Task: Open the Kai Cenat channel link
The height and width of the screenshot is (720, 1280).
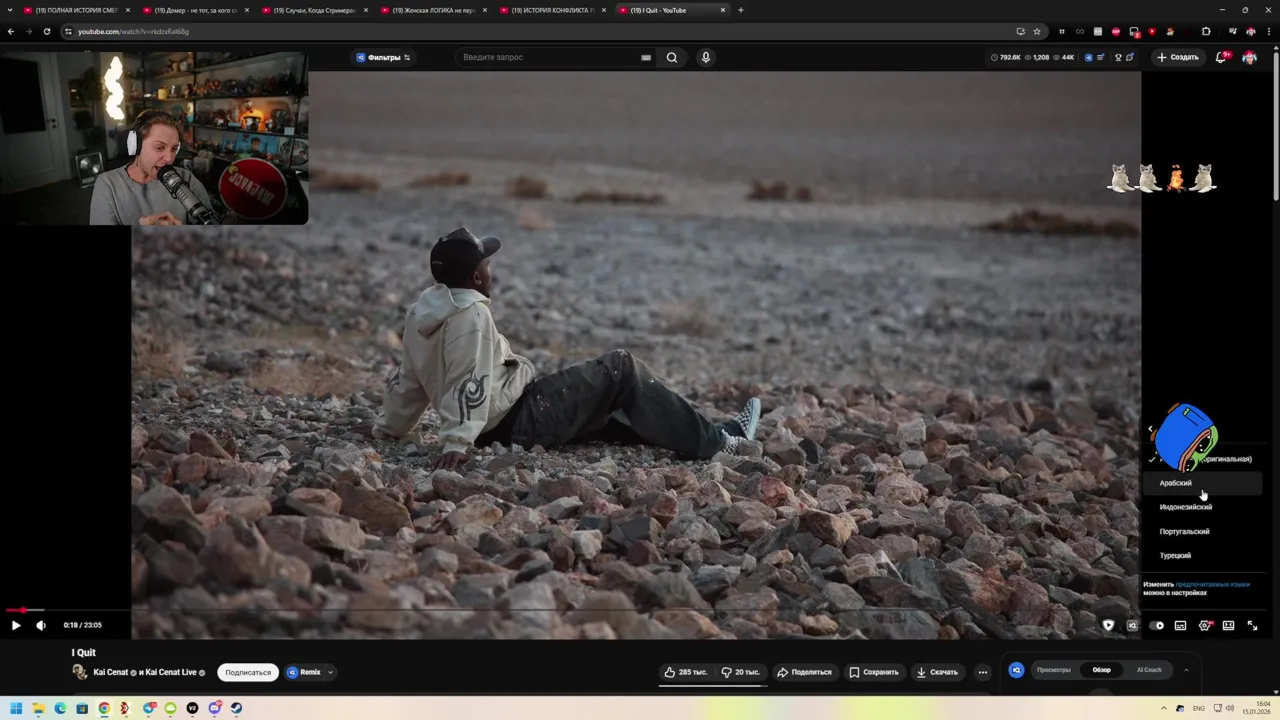Action: [x=111, y=672]
